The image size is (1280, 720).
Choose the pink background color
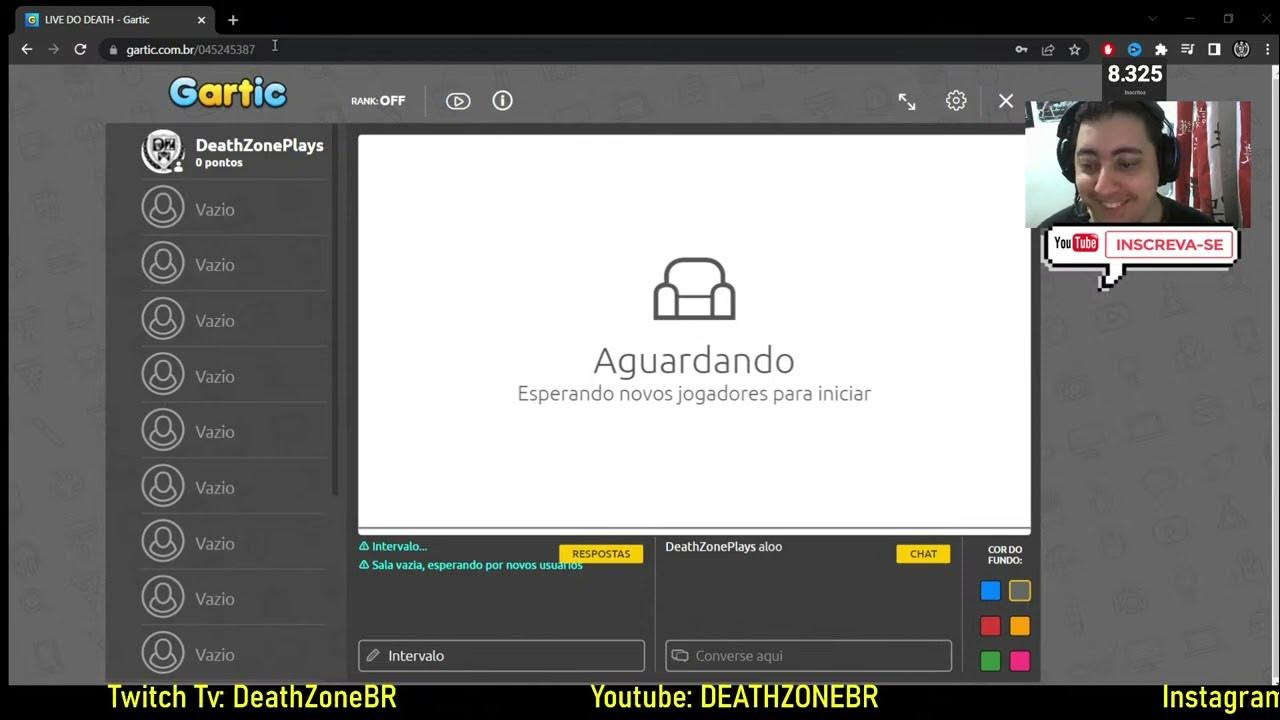pyautogui.click(x=1020, y=661)
